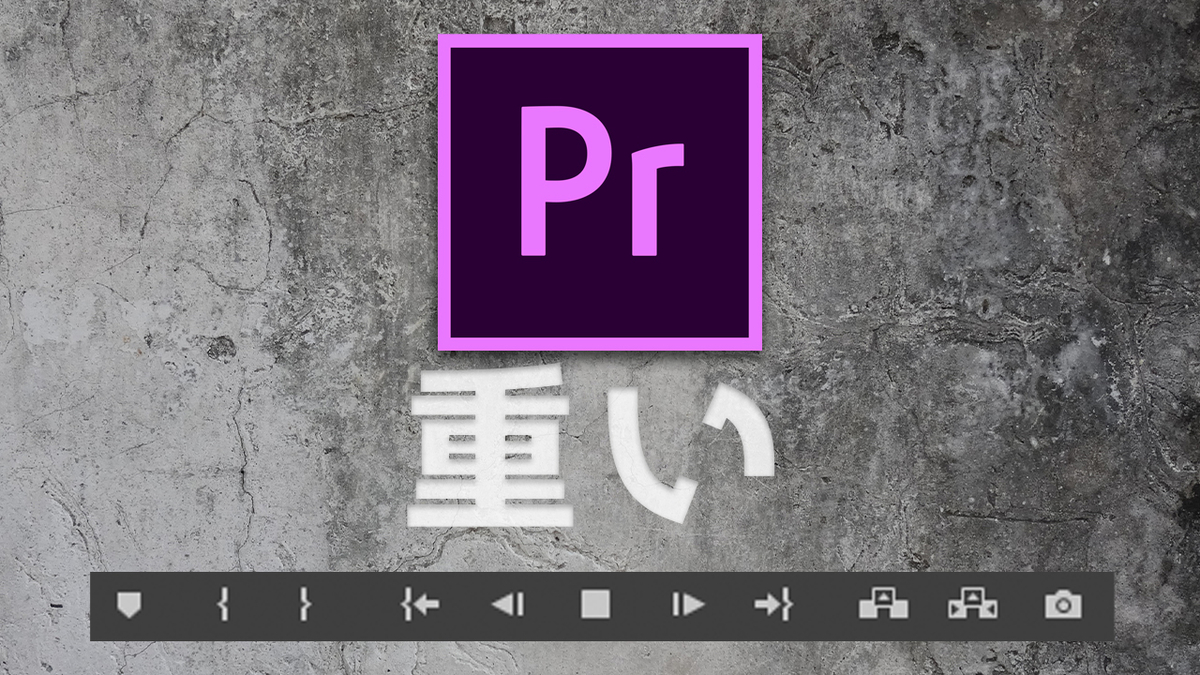Click the Export Frame camera icon
This screenshot has width=1200, height=675.
(x=1063, y=604)
